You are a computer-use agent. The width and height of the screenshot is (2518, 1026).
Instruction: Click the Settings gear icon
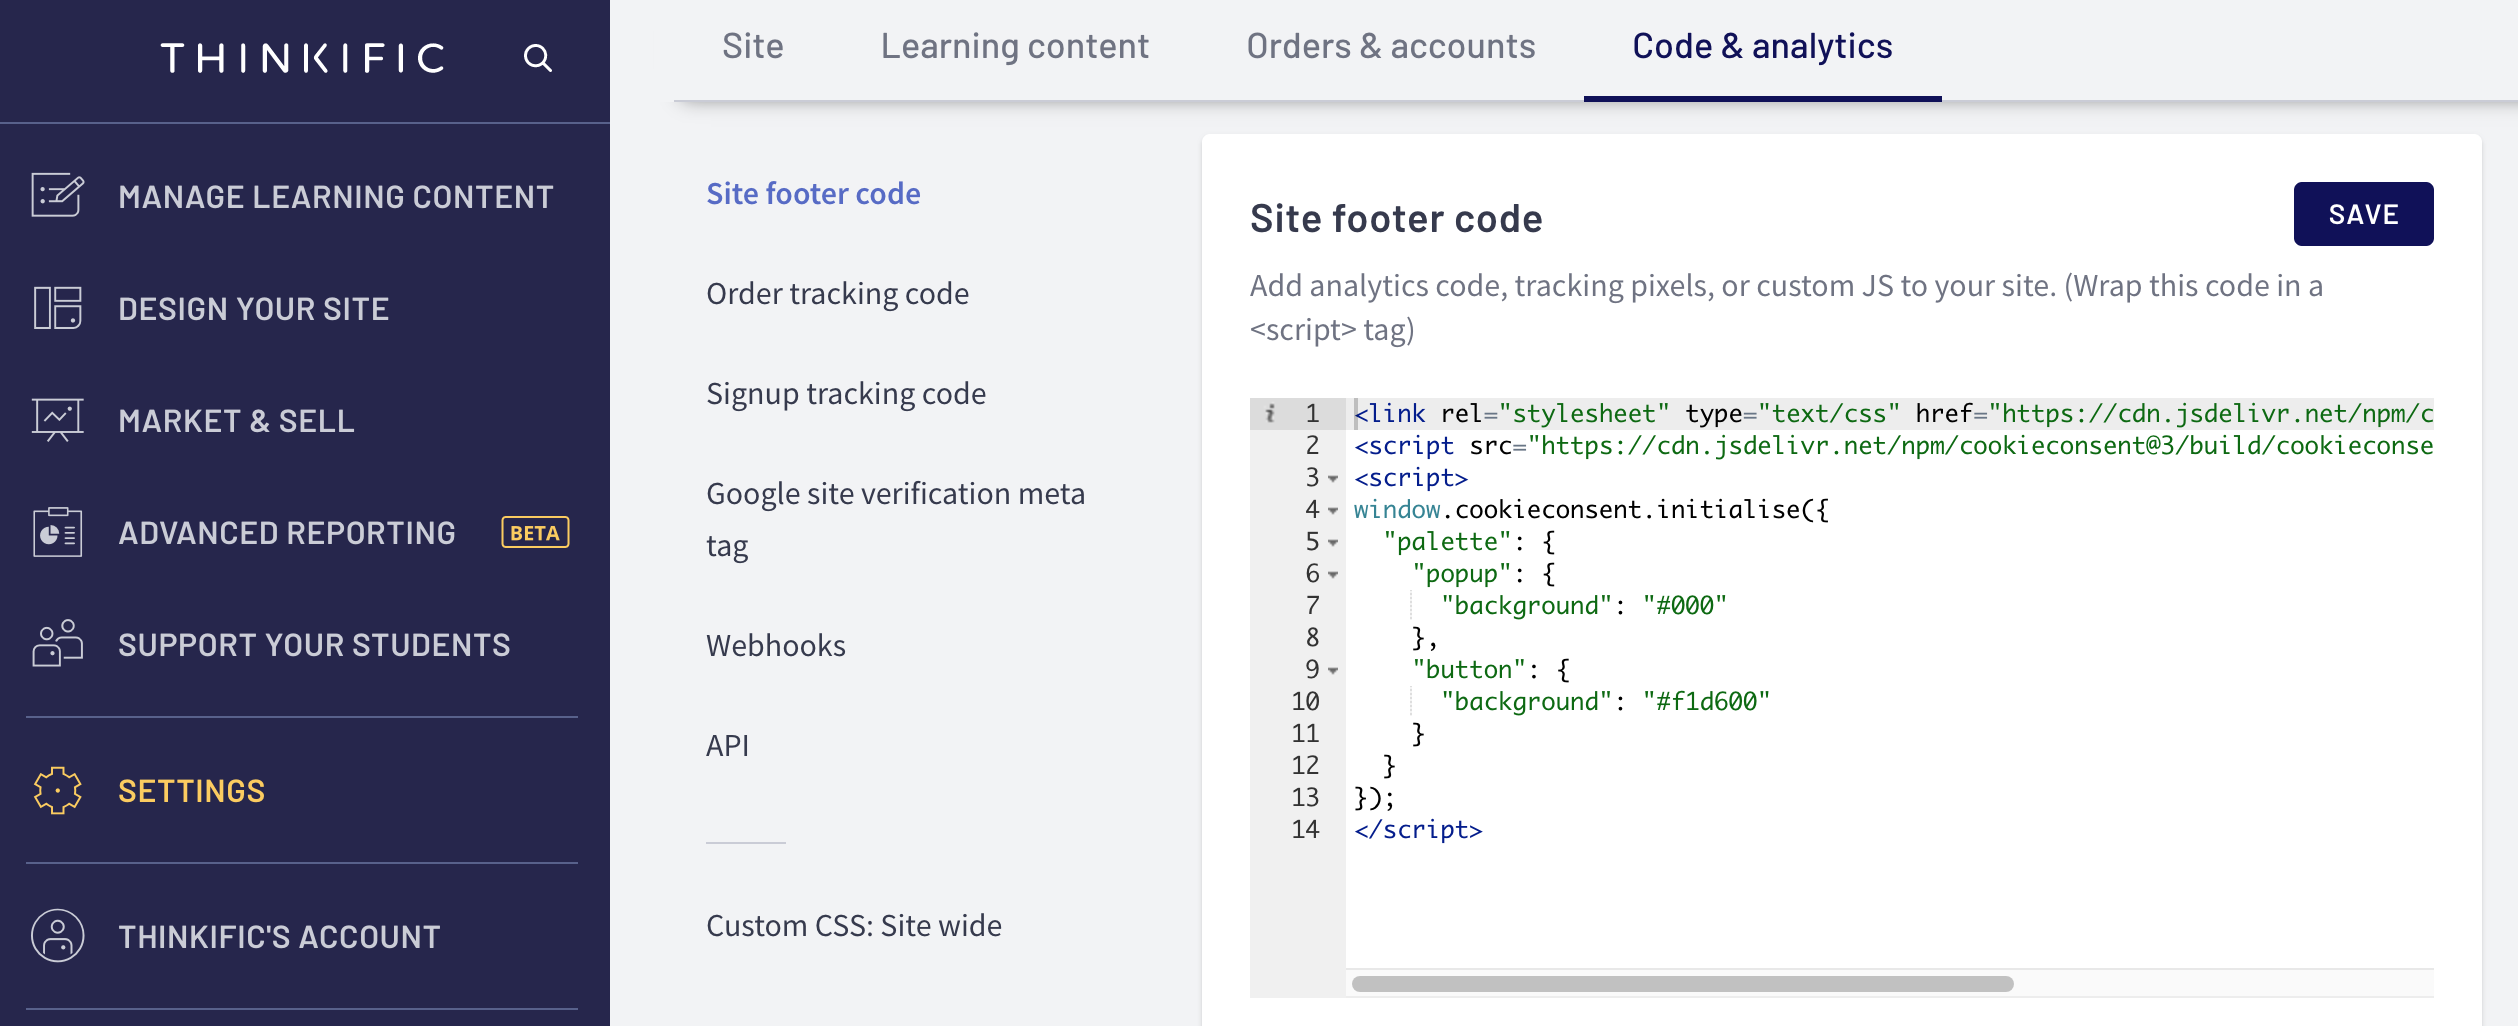[x=58, y=790]
